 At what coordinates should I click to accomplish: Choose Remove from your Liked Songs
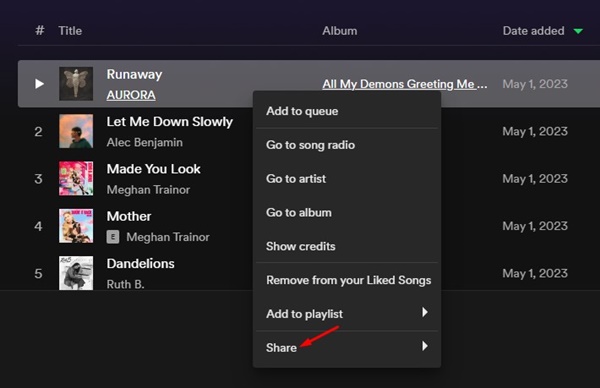click(x=347, y=280)
